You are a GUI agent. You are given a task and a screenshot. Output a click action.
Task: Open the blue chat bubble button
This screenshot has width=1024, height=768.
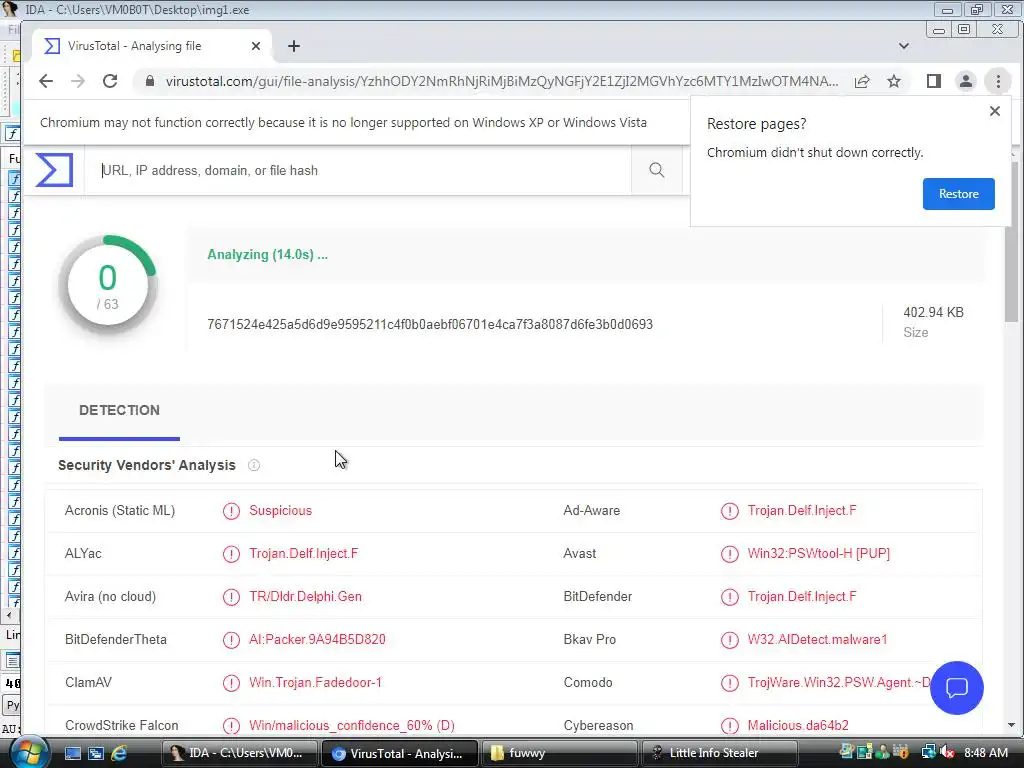[957, 688]
